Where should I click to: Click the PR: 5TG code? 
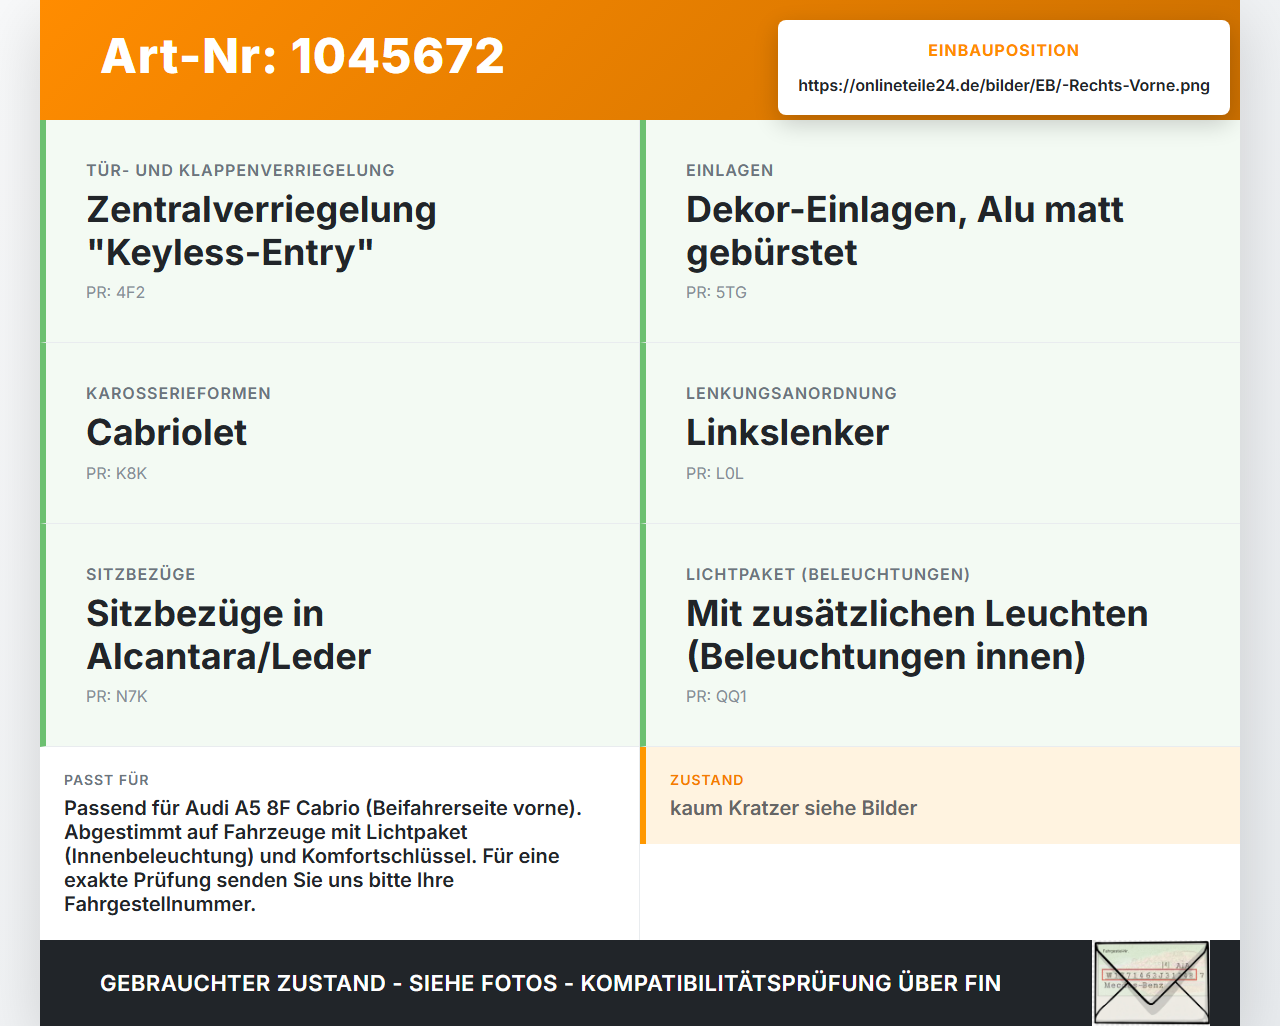tap(716, 292)
